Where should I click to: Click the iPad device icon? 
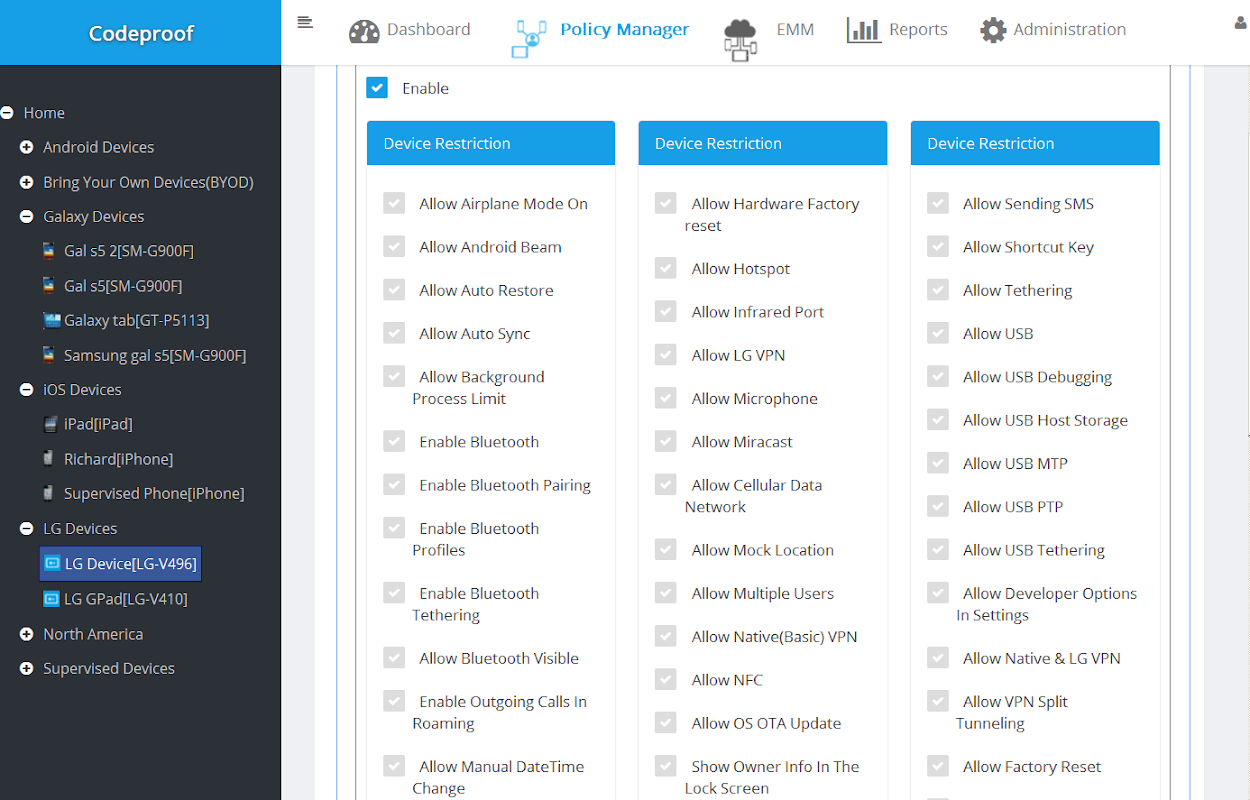(x=50, y=424)
